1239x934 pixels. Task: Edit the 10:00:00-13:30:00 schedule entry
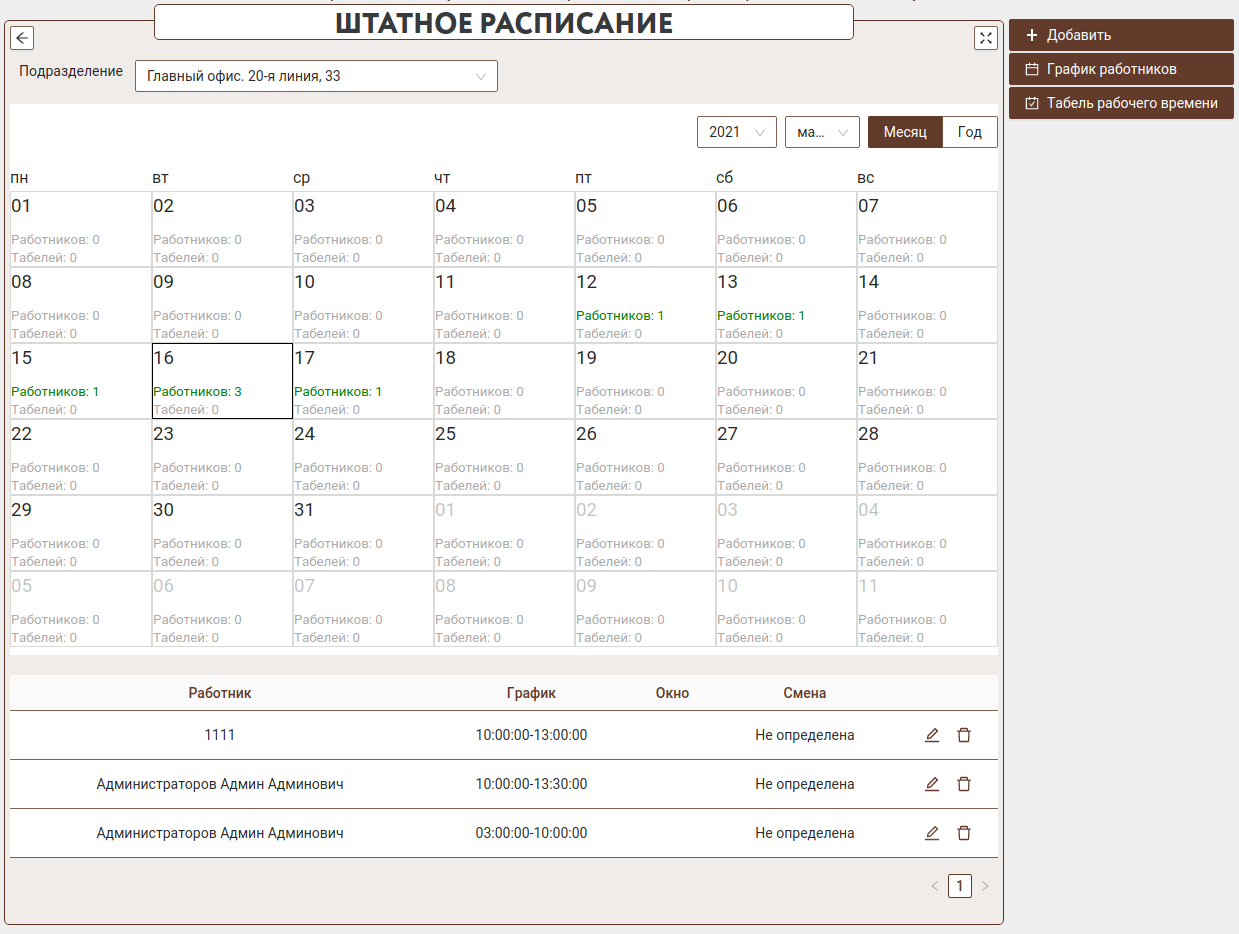pyautogui.click(x=932, y=784)
